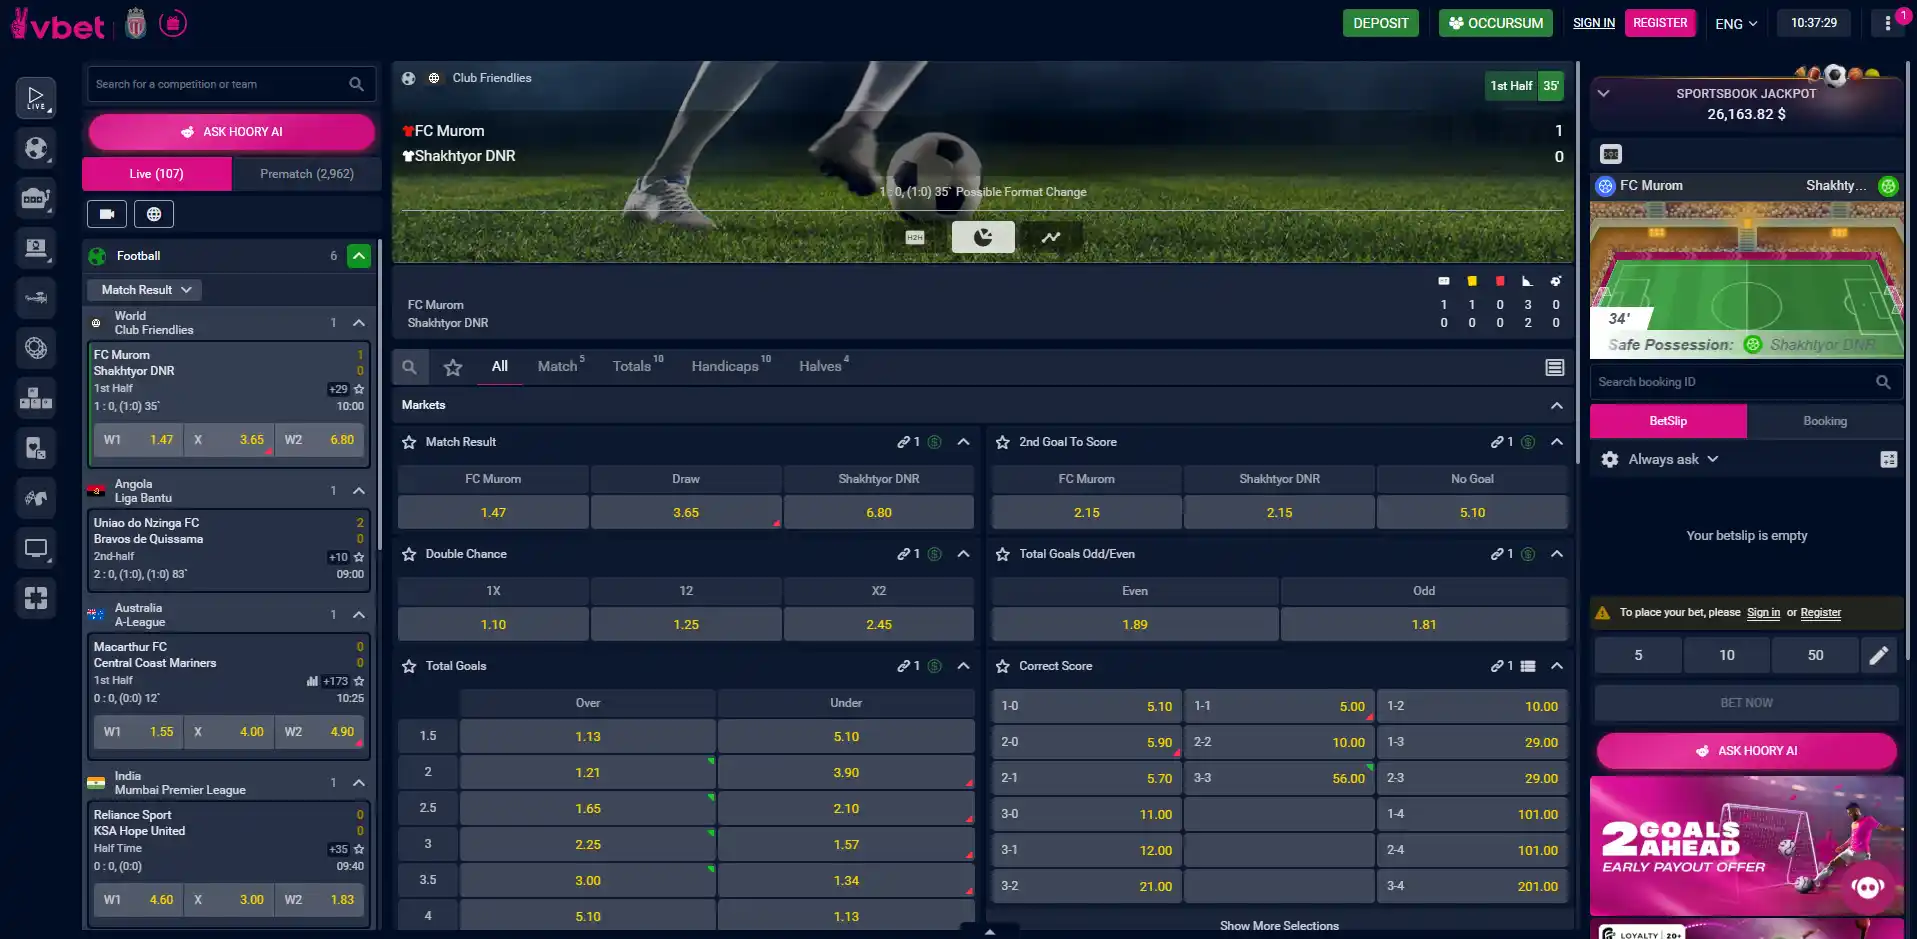Open the match statistics pie chart view
This screenshot has width=1917, height=939.
point(983,237)
